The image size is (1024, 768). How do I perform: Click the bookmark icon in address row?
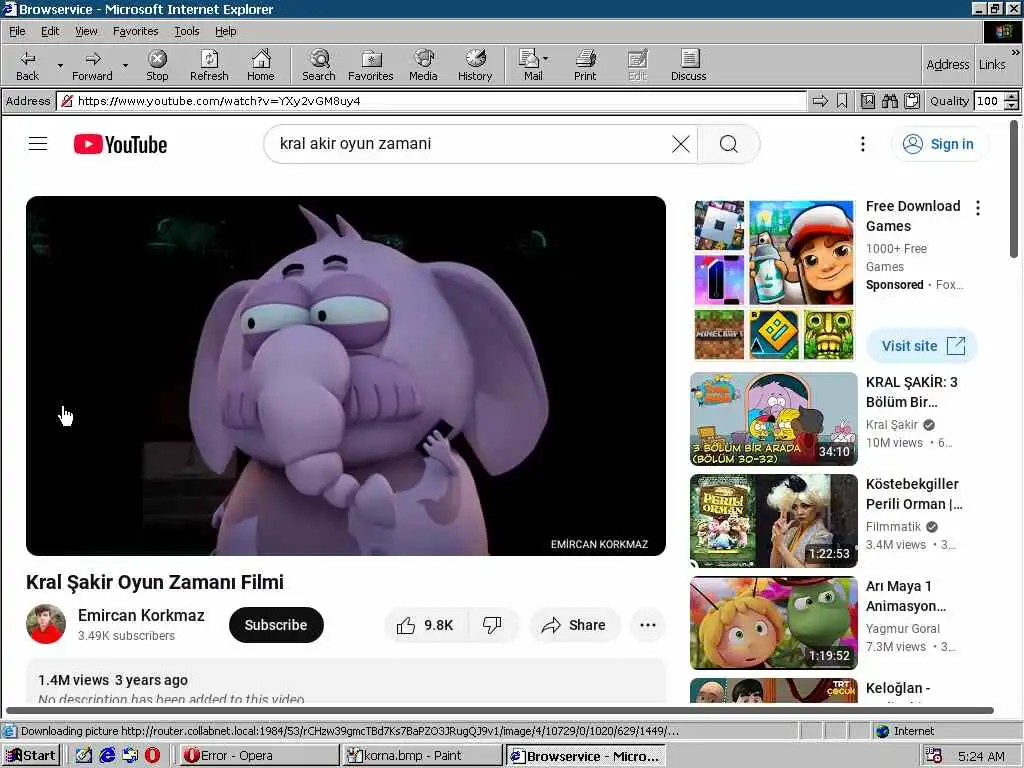point(842,101)
